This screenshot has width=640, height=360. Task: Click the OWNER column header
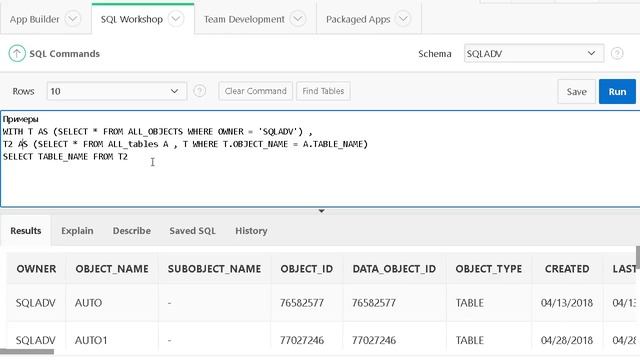pyautogui.click(x=36, y=269)
